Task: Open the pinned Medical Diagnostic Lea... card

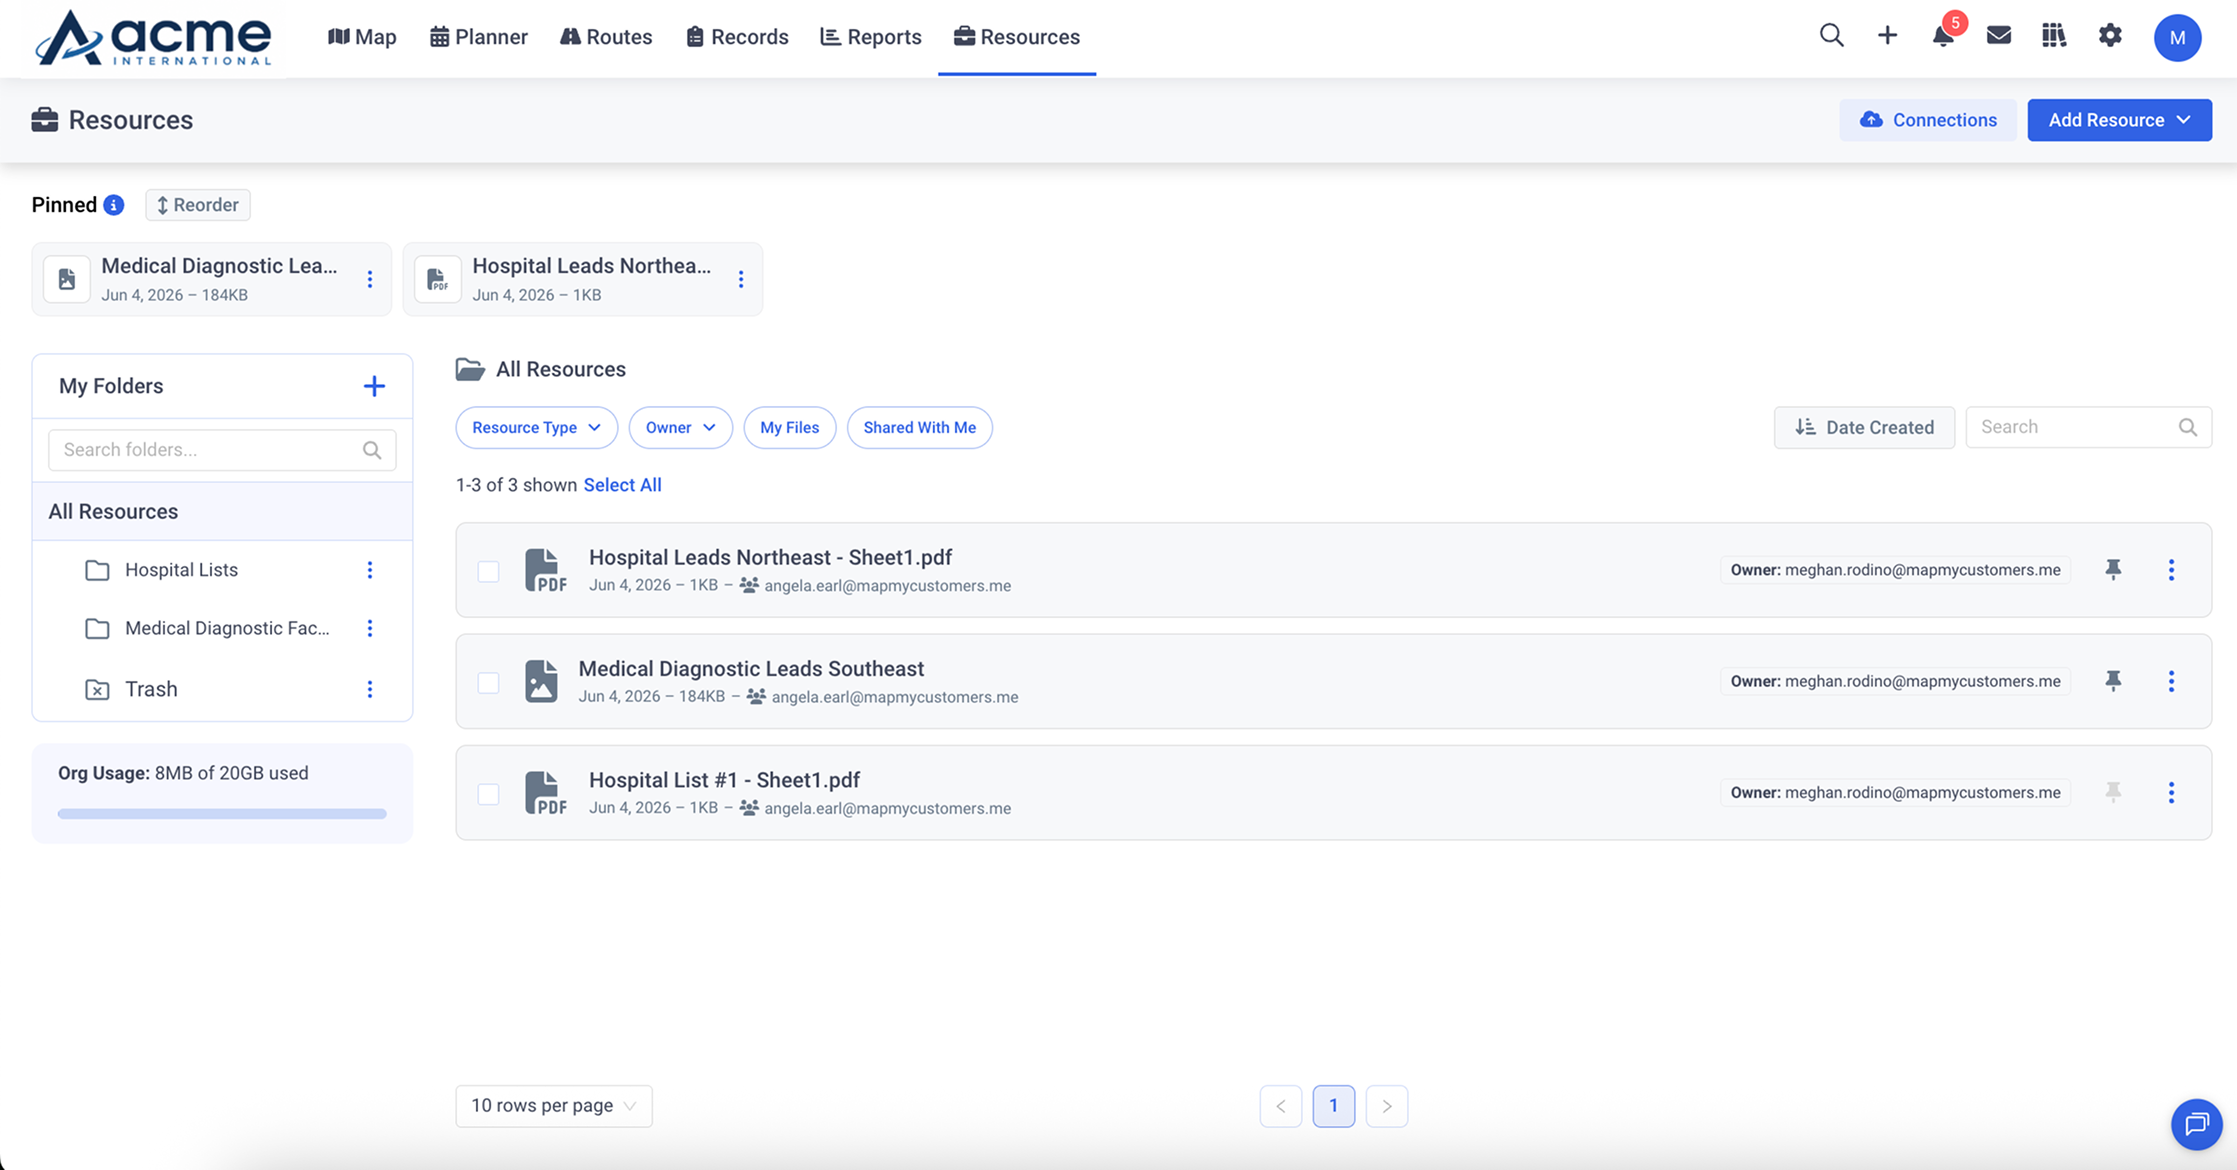Action: [211, 279]
